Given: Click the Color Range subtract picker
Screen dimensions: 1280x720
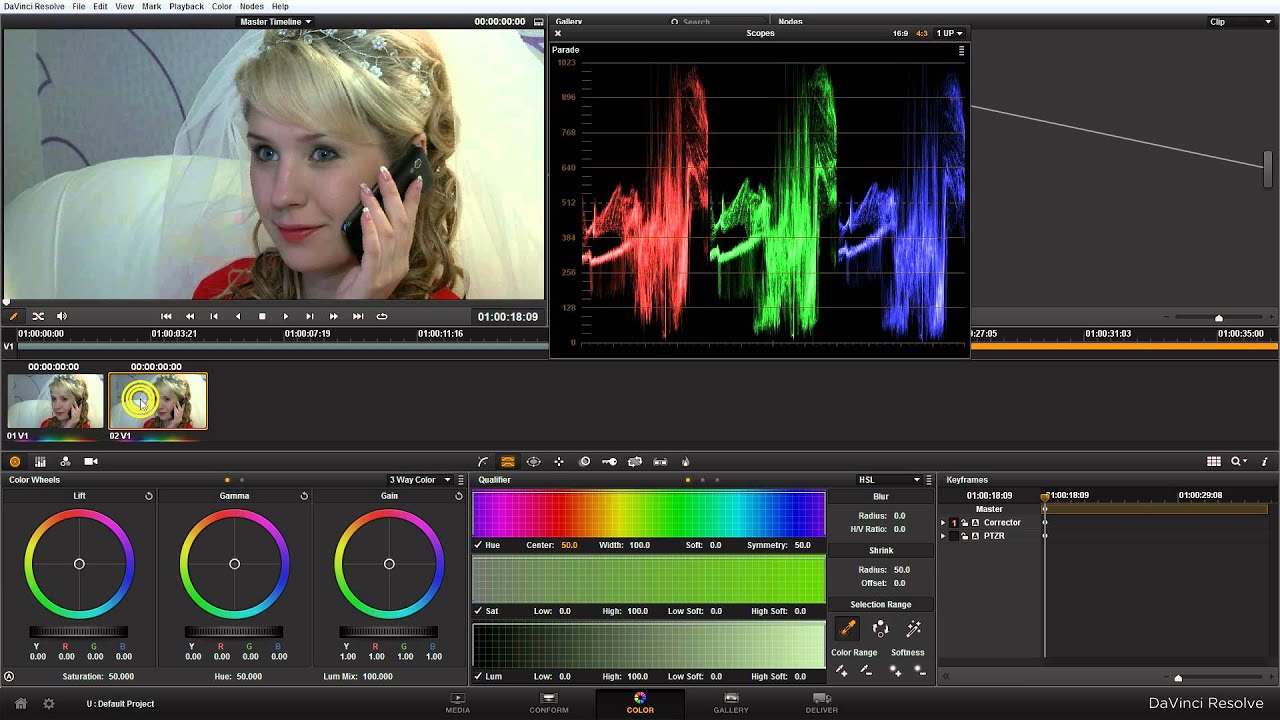Looking at the screenshot, I should (x=866, y=671).
